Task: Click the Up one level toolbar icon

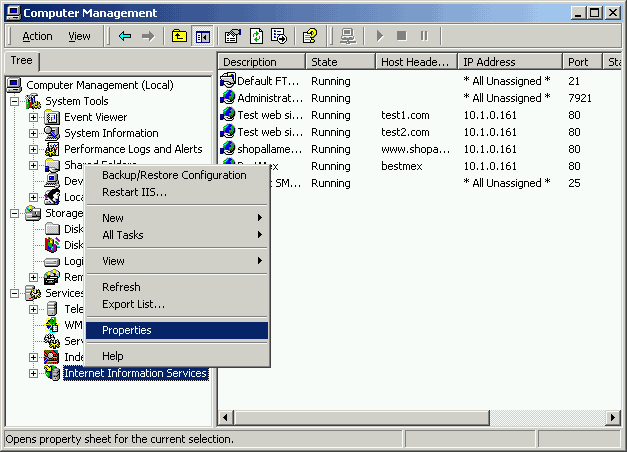Action: click(180, 36)
